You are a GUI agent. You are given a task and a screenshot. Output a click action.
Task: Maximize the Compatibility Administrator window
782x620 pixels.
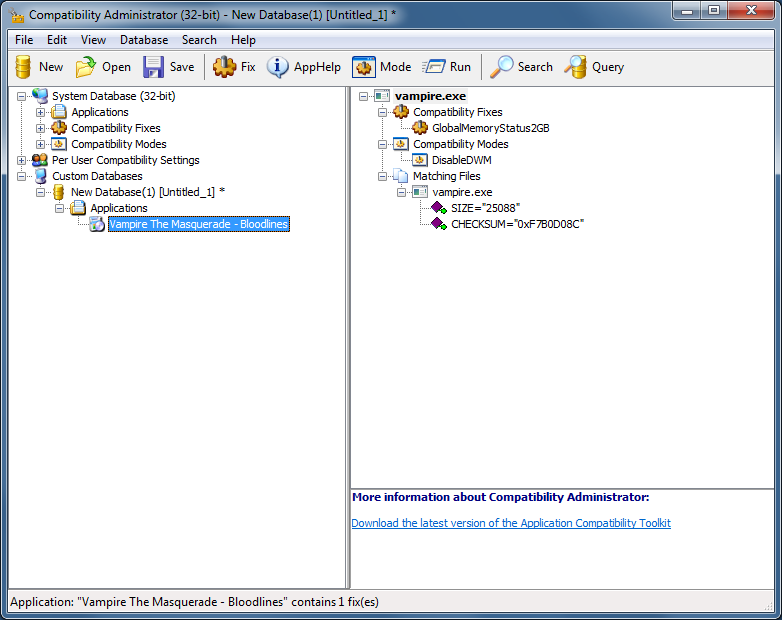click(x=714, y=10)
